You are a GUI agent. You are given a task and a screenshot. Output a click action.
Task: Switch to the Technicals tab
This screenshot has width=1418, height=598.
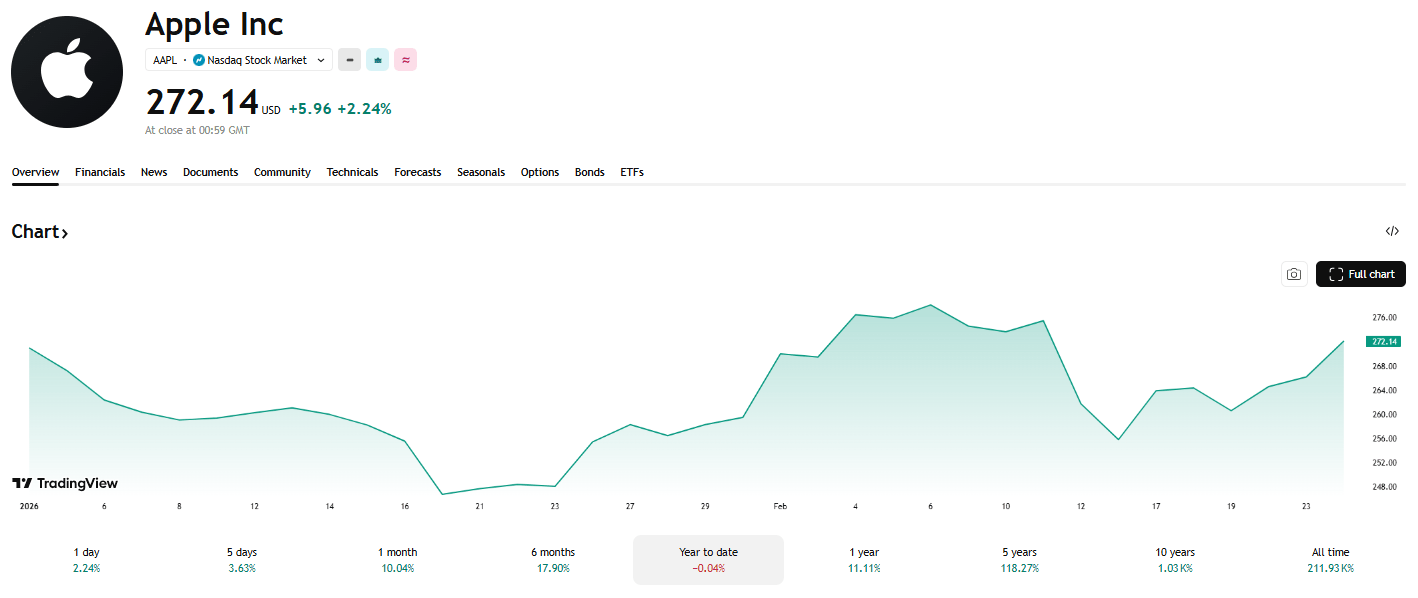click(352, 172)
